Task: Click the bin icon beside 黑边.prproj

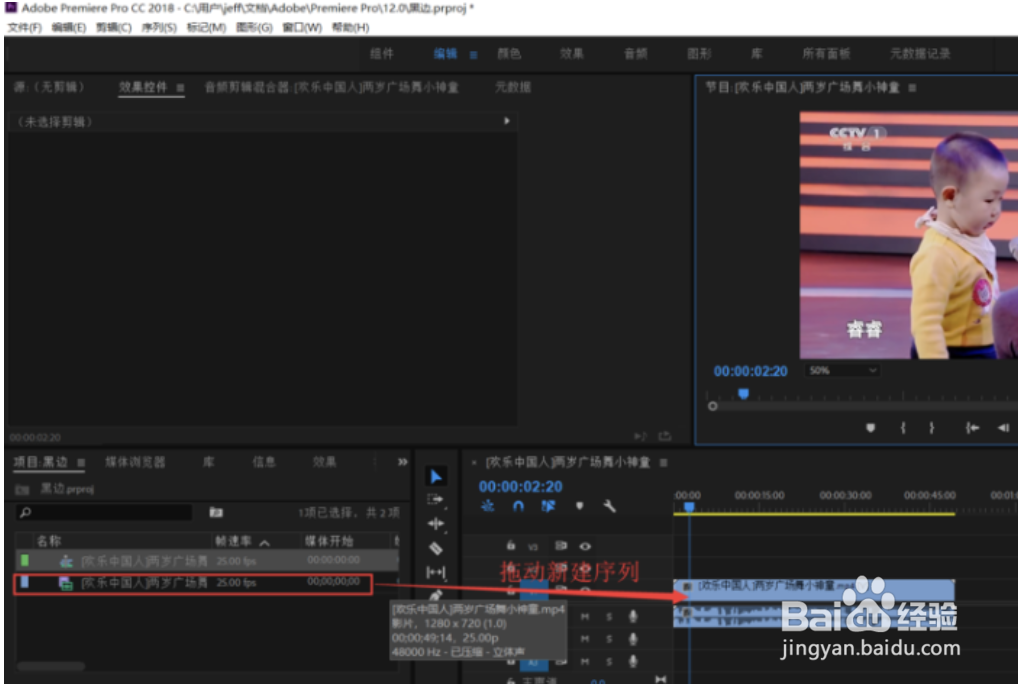Action: point(22,489)
